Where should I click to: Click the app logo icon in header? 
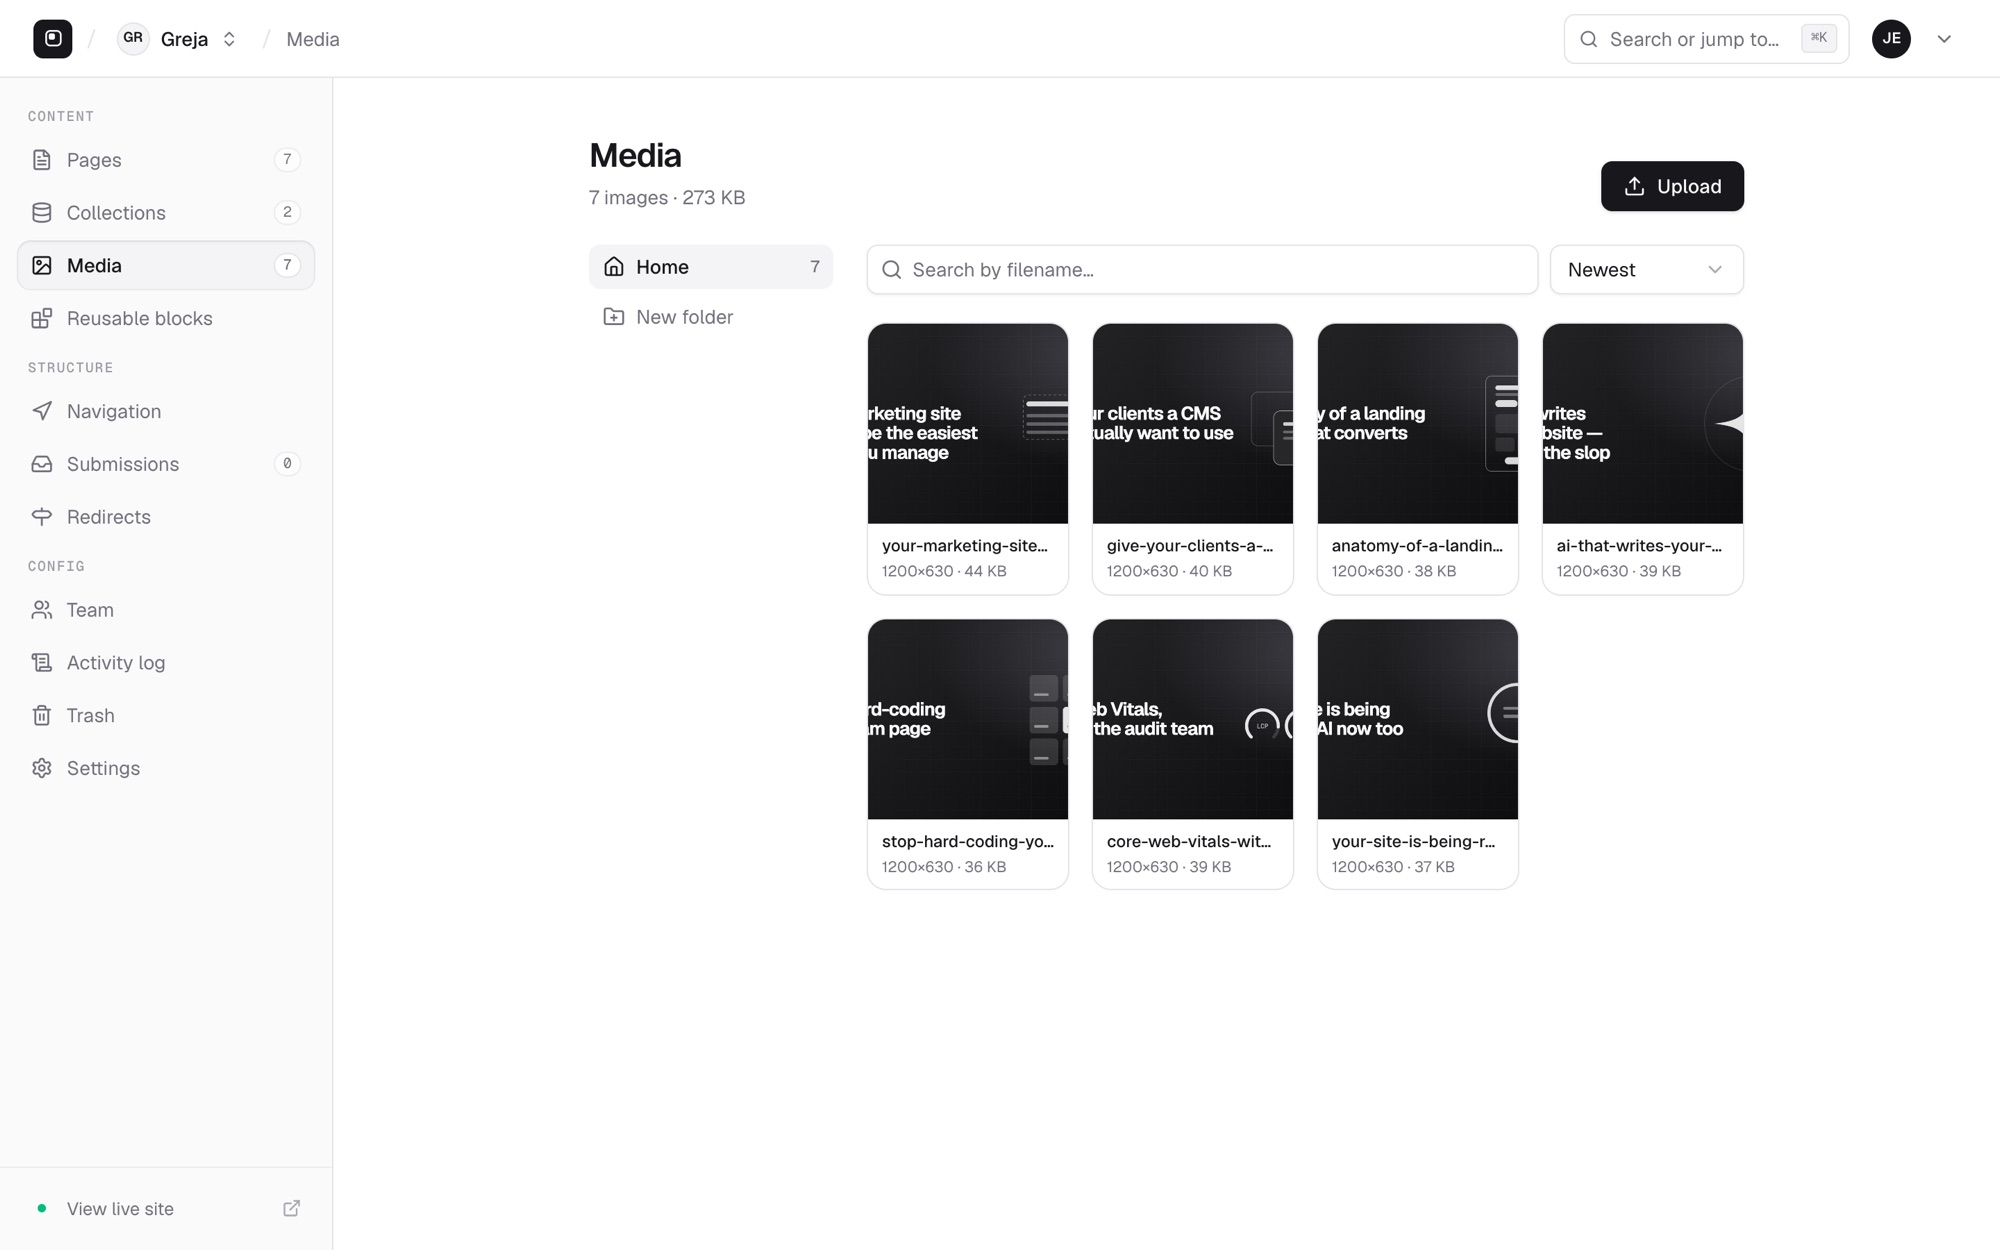[53, 39]
